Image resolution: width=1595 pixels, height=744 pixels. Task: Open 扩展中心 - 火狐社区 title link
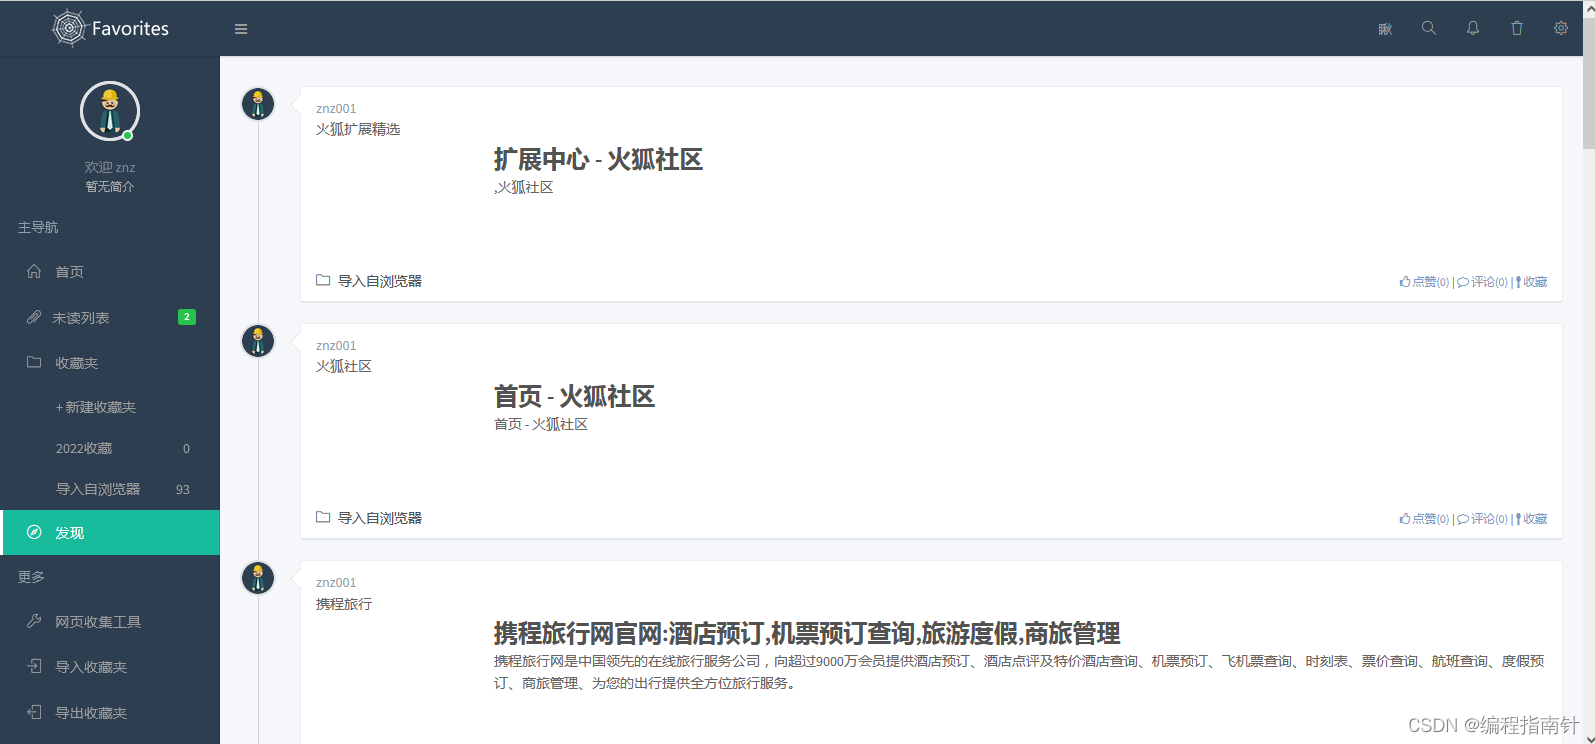[598, 160]
